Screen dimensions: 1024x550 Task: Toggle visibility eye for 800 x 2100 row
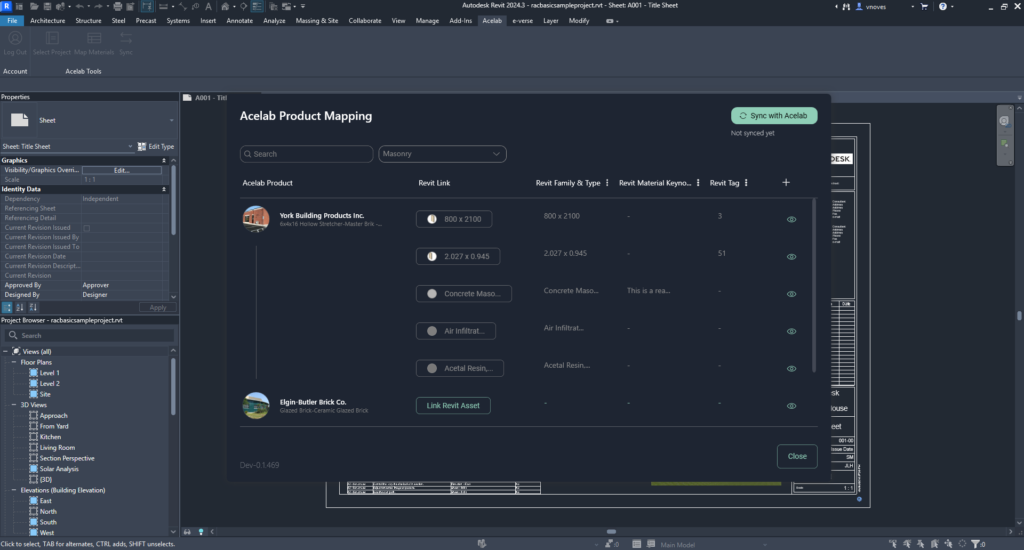point(791,219)
